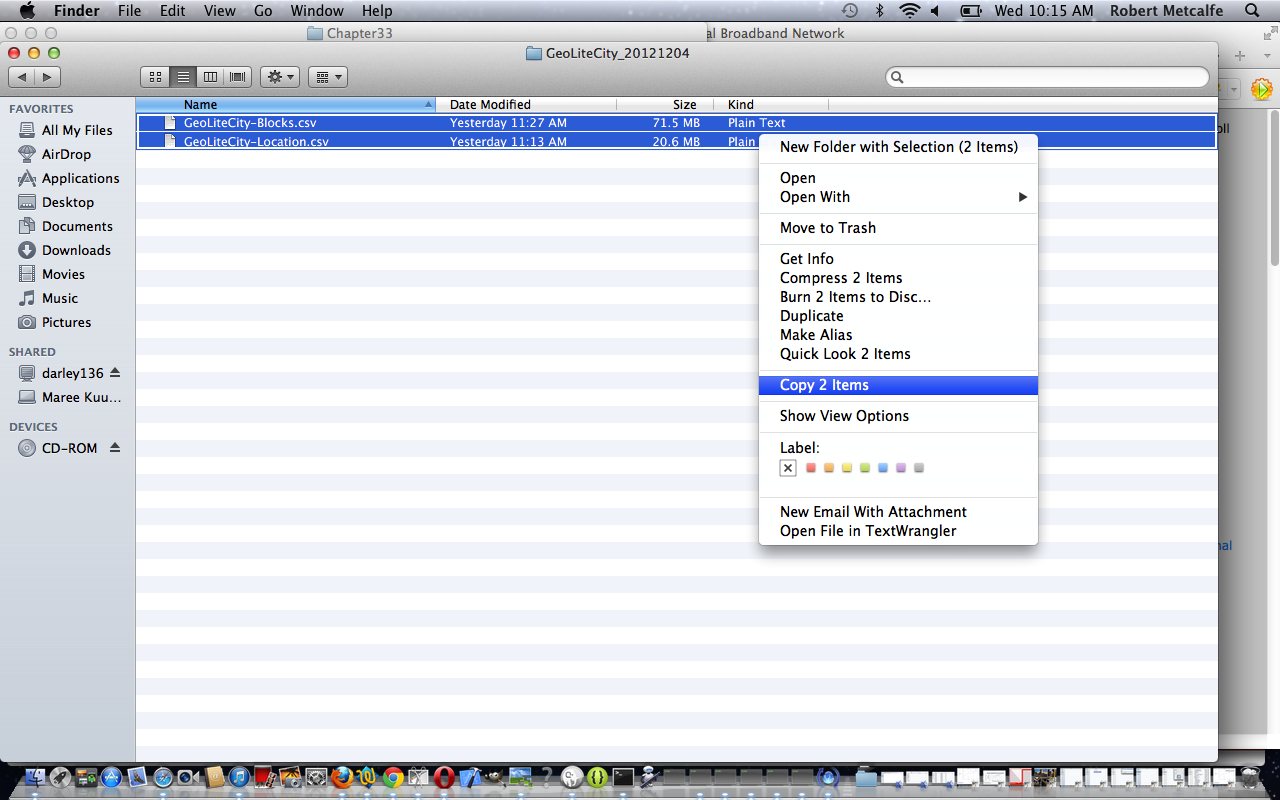
Task: Select Move to Trash menu entry
Action: tap(827, 228)
